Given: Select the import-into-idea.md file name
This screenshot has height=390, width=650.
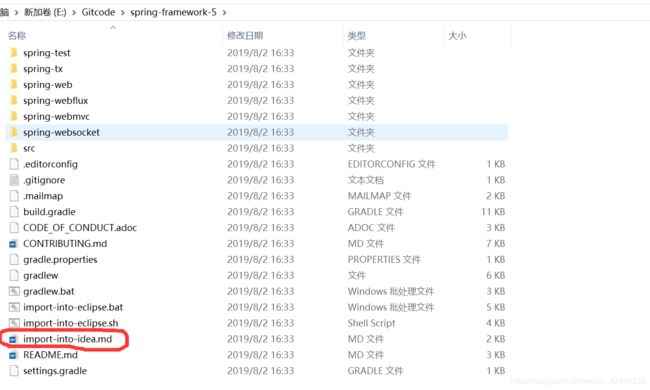Looking at the screenshot, I should [68, 339].
